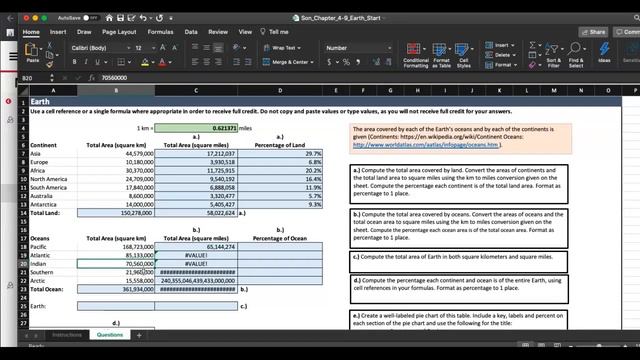Expand the Insert cells dropdown
640x360 pixels.
click(513, 45)
